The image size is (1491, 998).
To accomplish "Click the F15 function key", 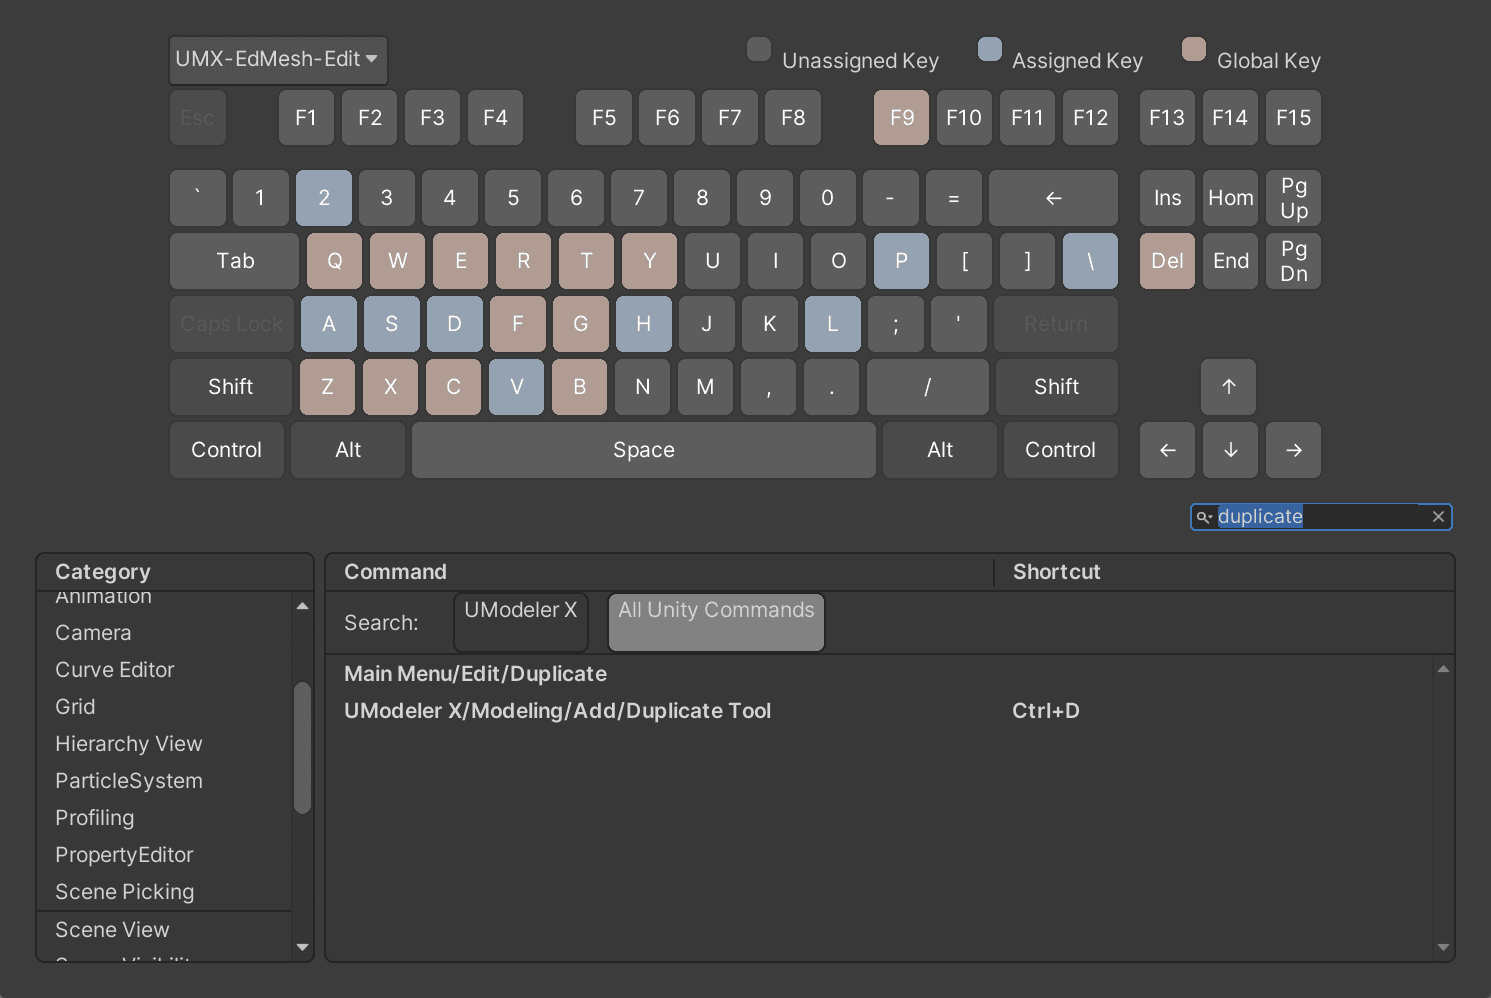I will (1293, 118).
